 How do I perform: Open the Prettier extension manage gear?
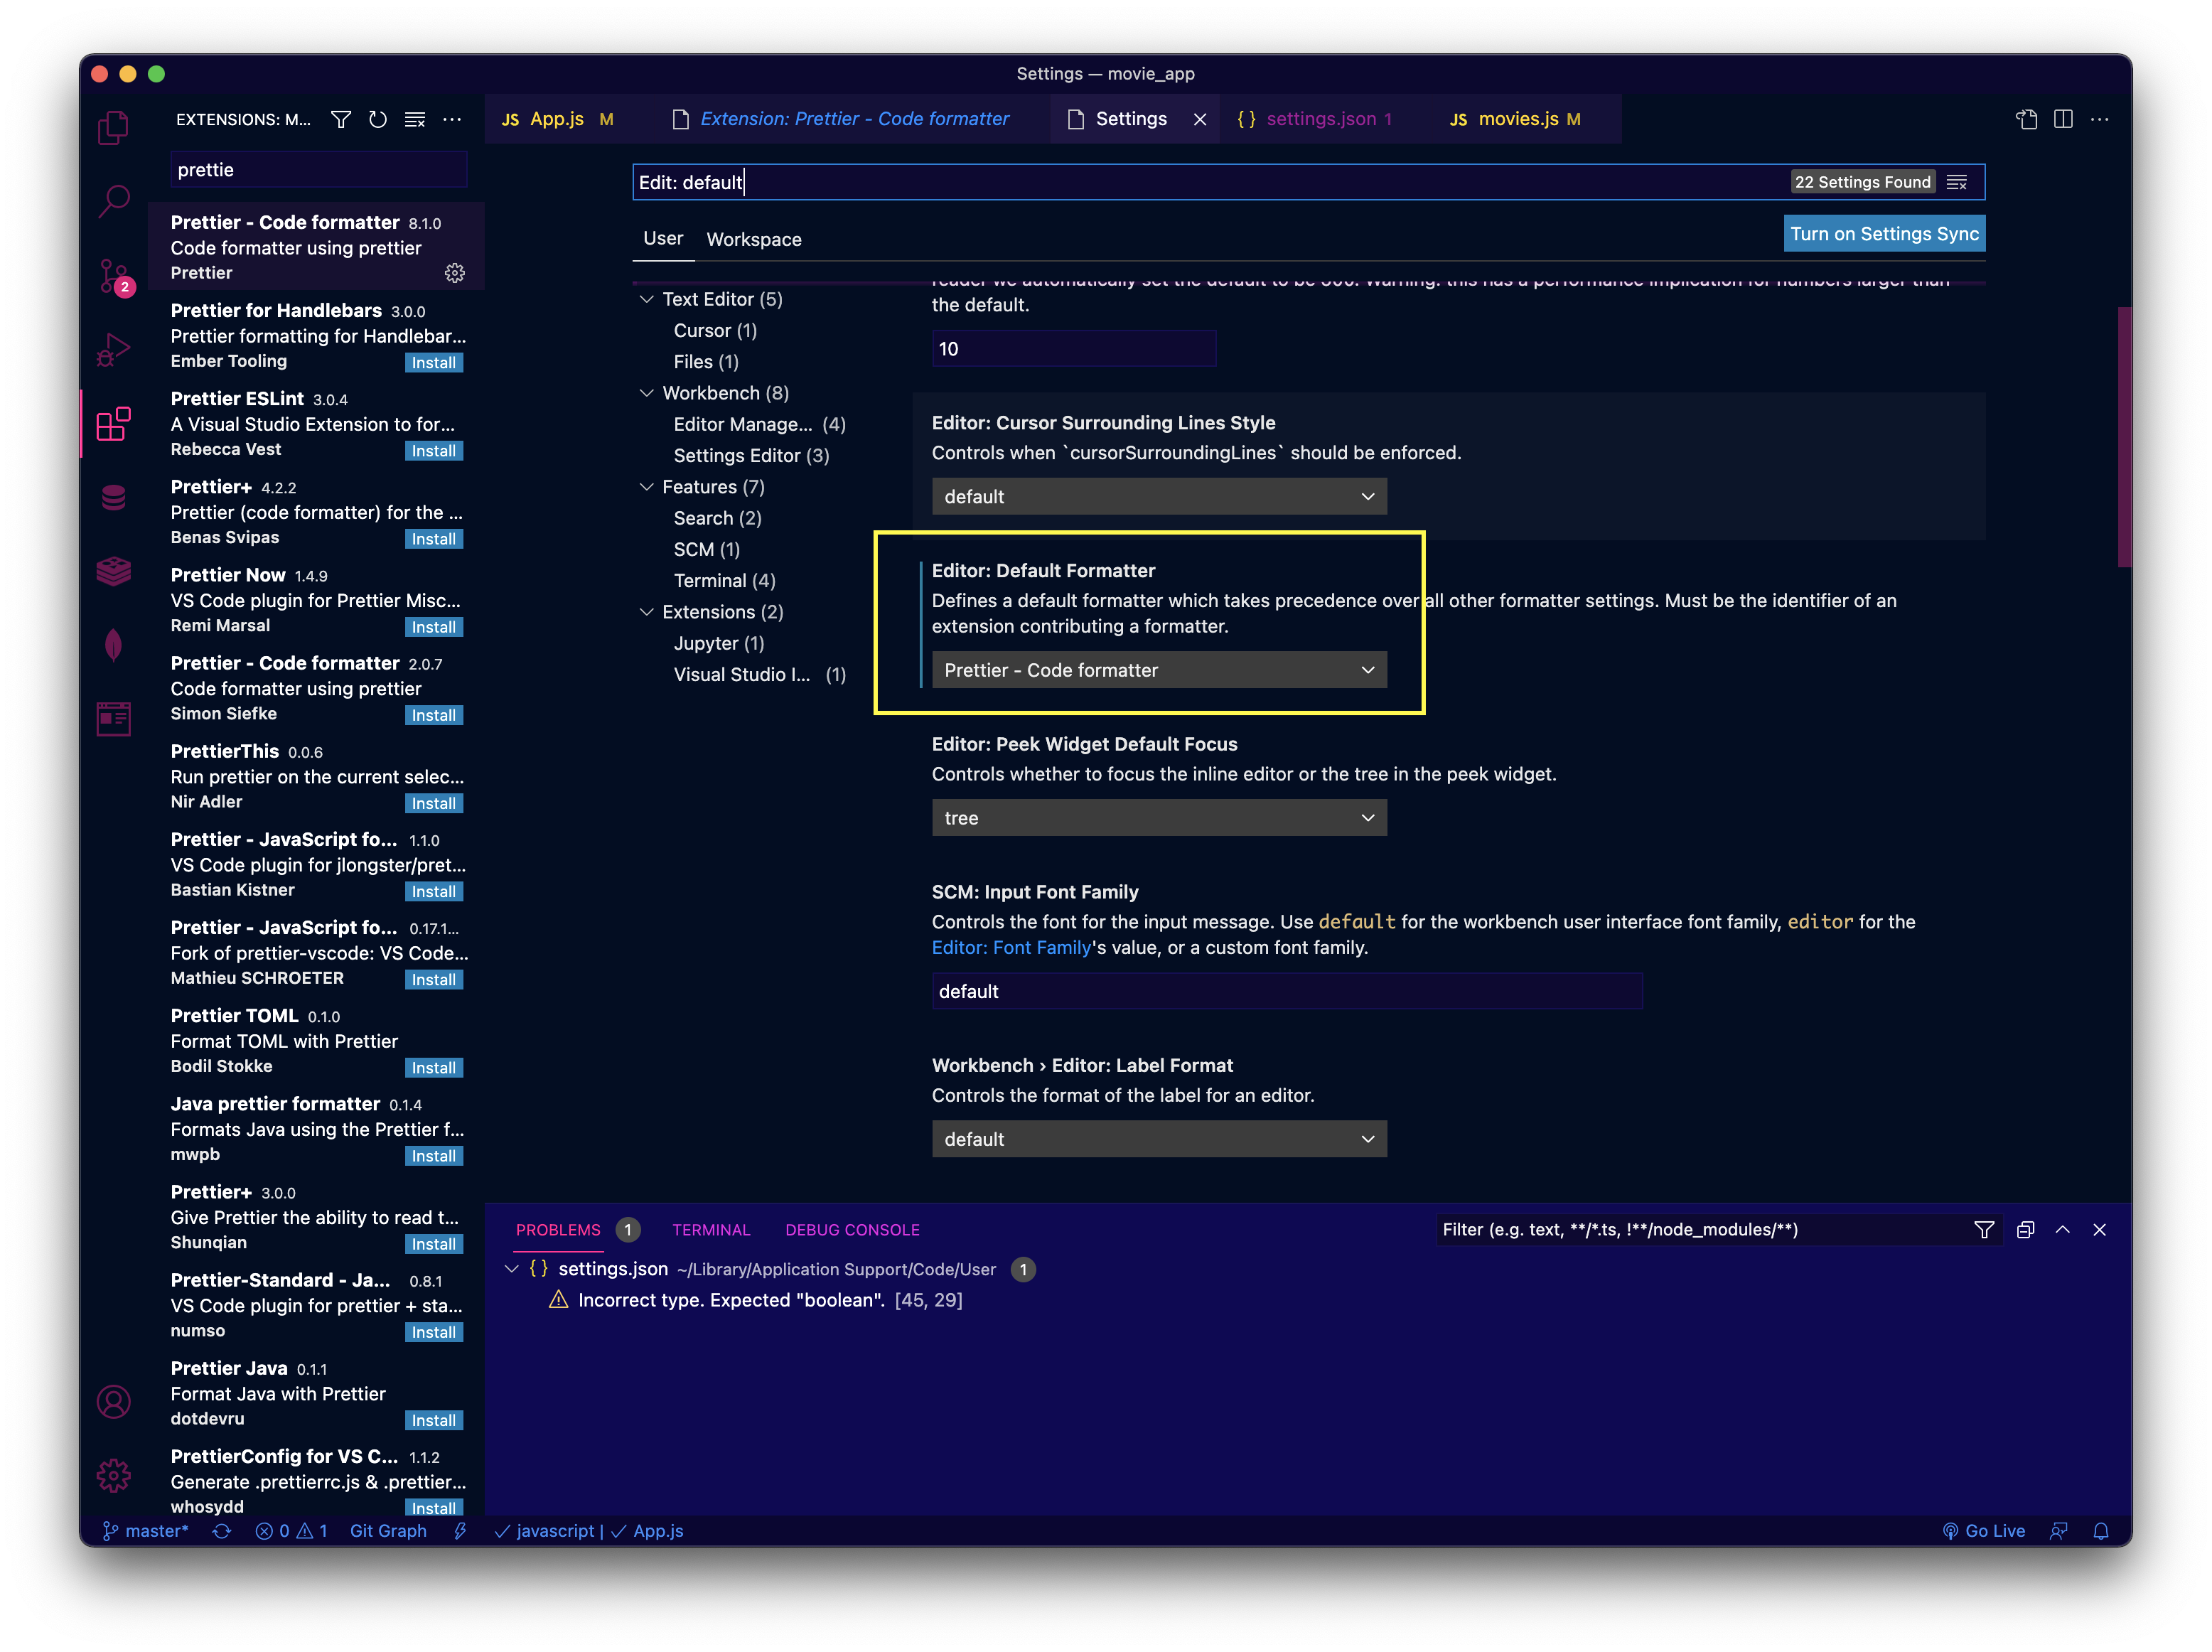point(455,273)
